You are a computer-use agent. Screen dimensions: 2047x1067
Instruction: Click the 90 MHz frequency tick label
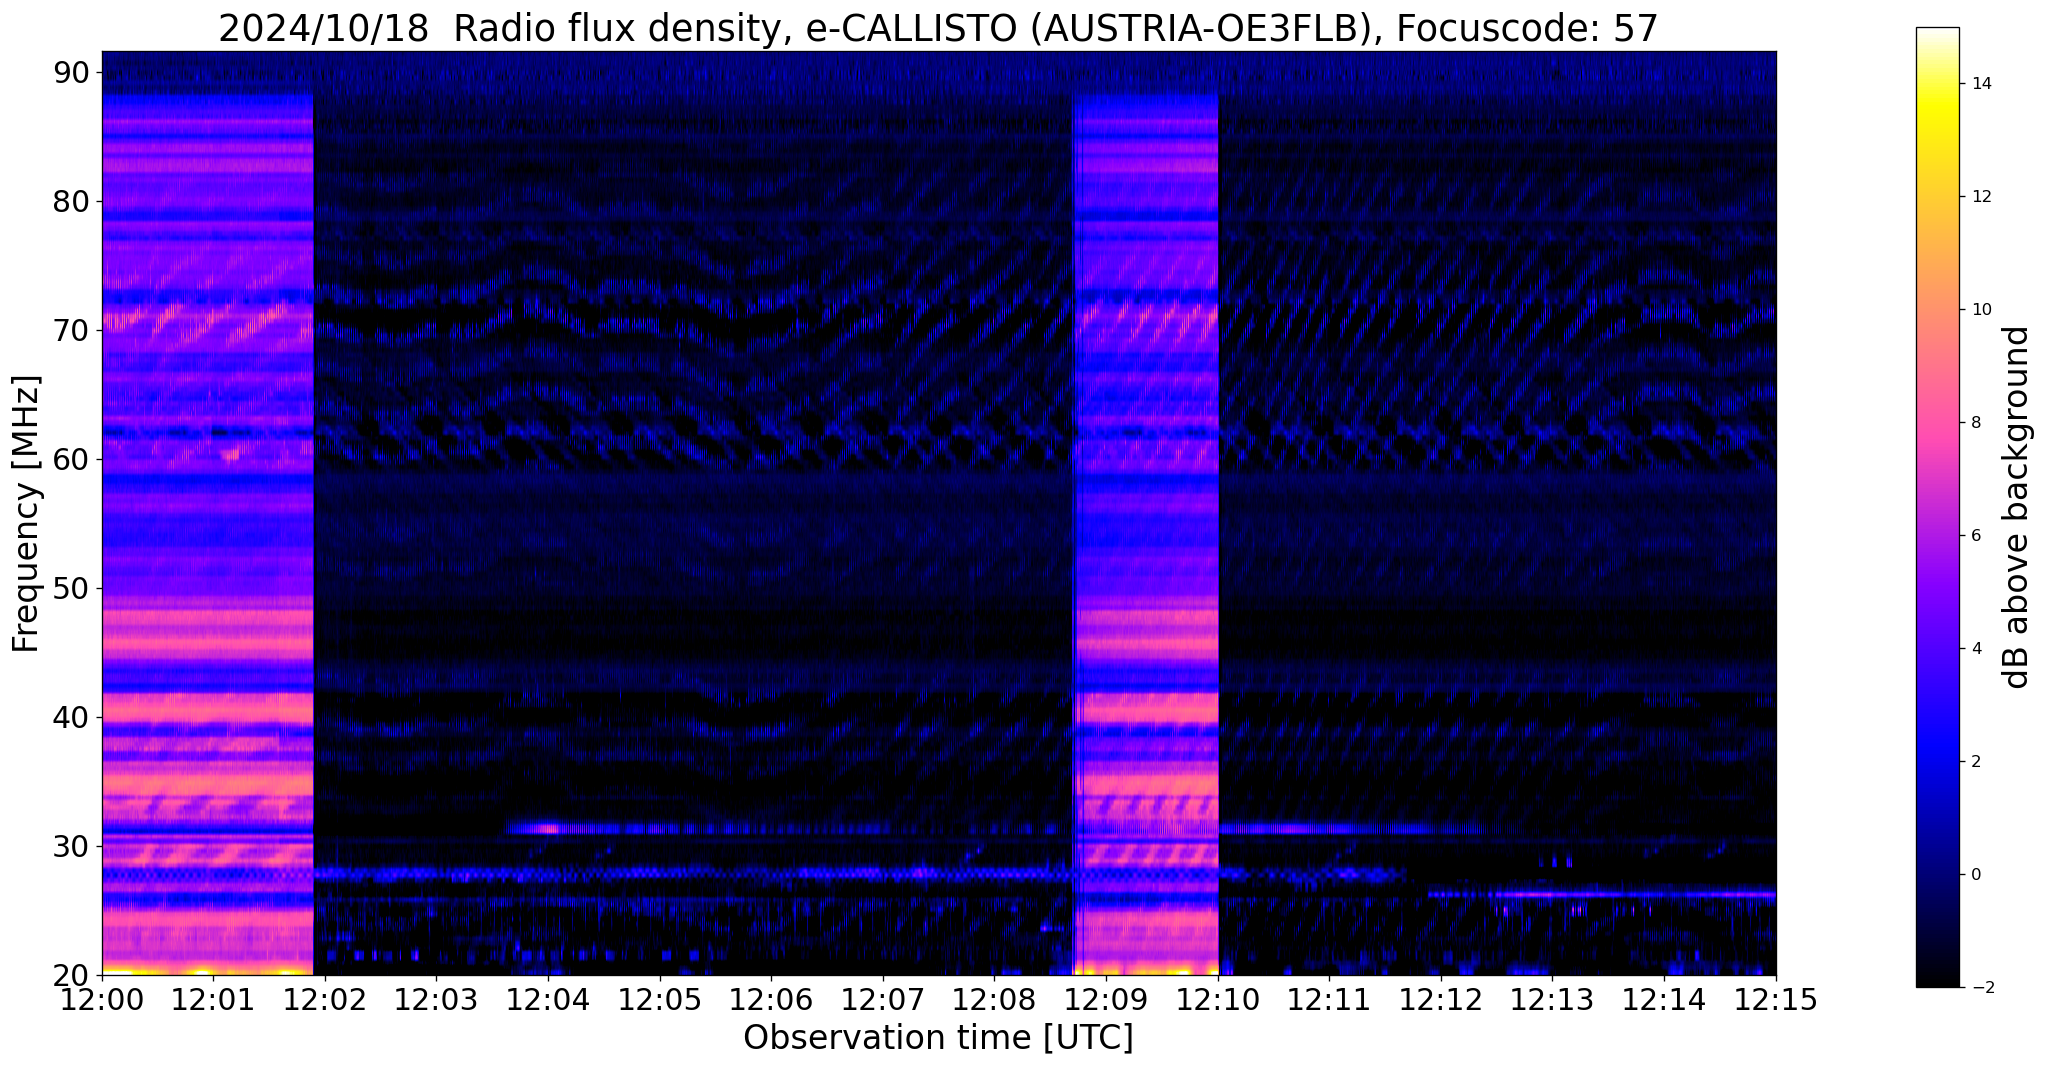(x=72, y=72)
